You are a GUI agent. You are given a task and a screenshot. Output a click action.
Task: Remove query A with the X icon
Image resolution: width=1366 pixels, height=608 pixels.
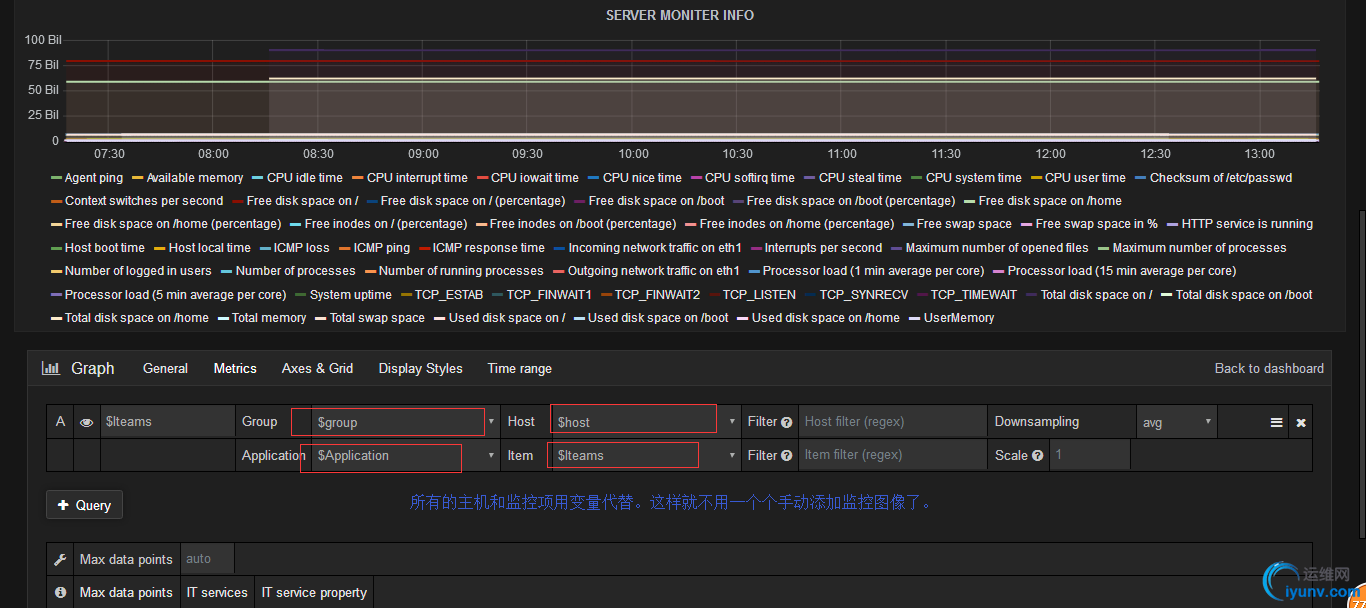pyautogui.click(x=1301, y=422)
